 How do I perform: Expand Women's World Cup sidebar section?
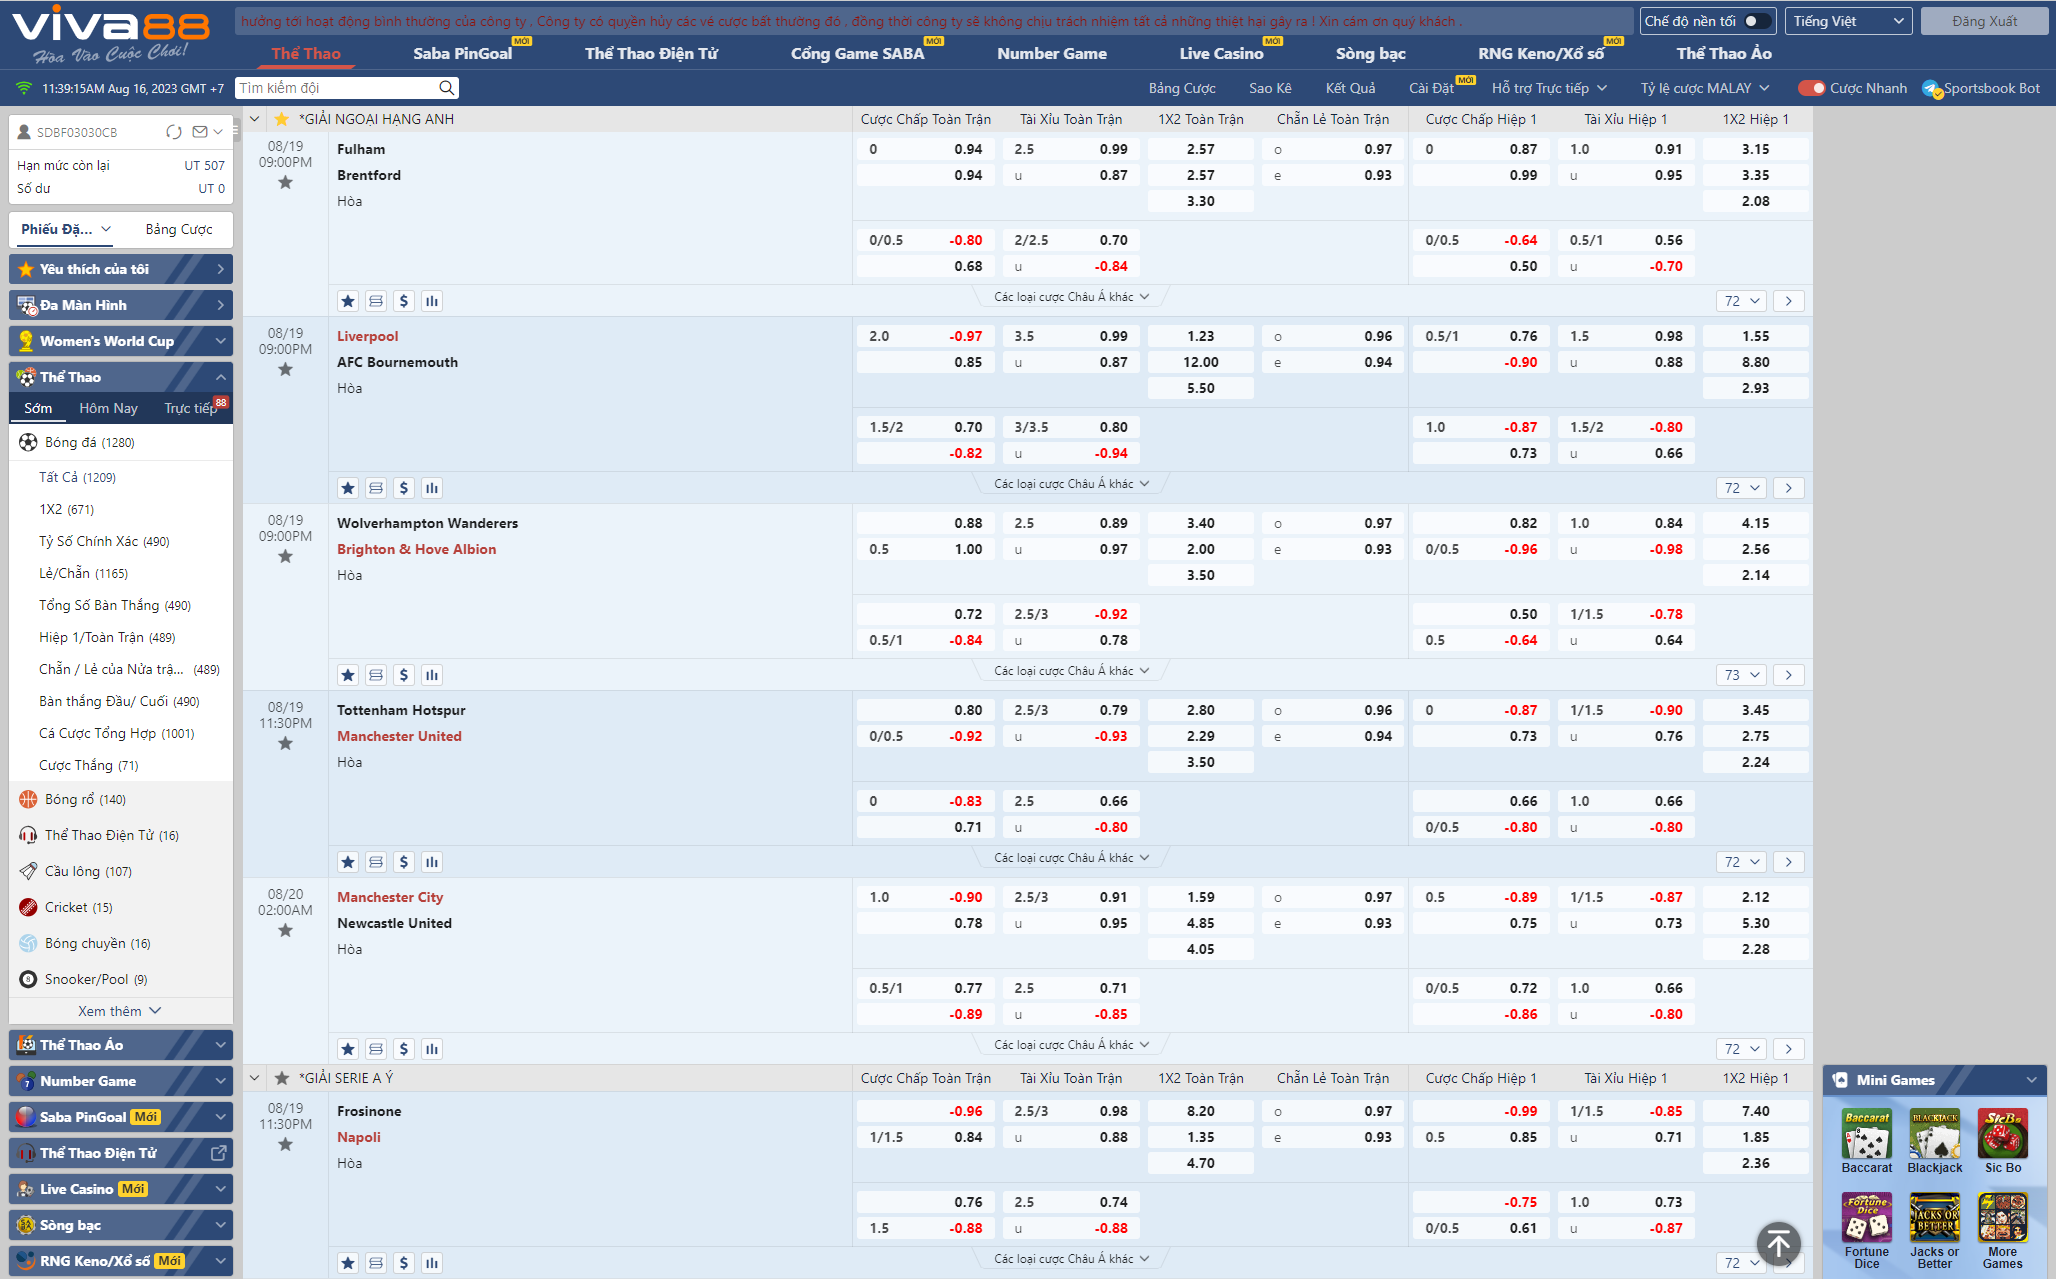(121, 341)
